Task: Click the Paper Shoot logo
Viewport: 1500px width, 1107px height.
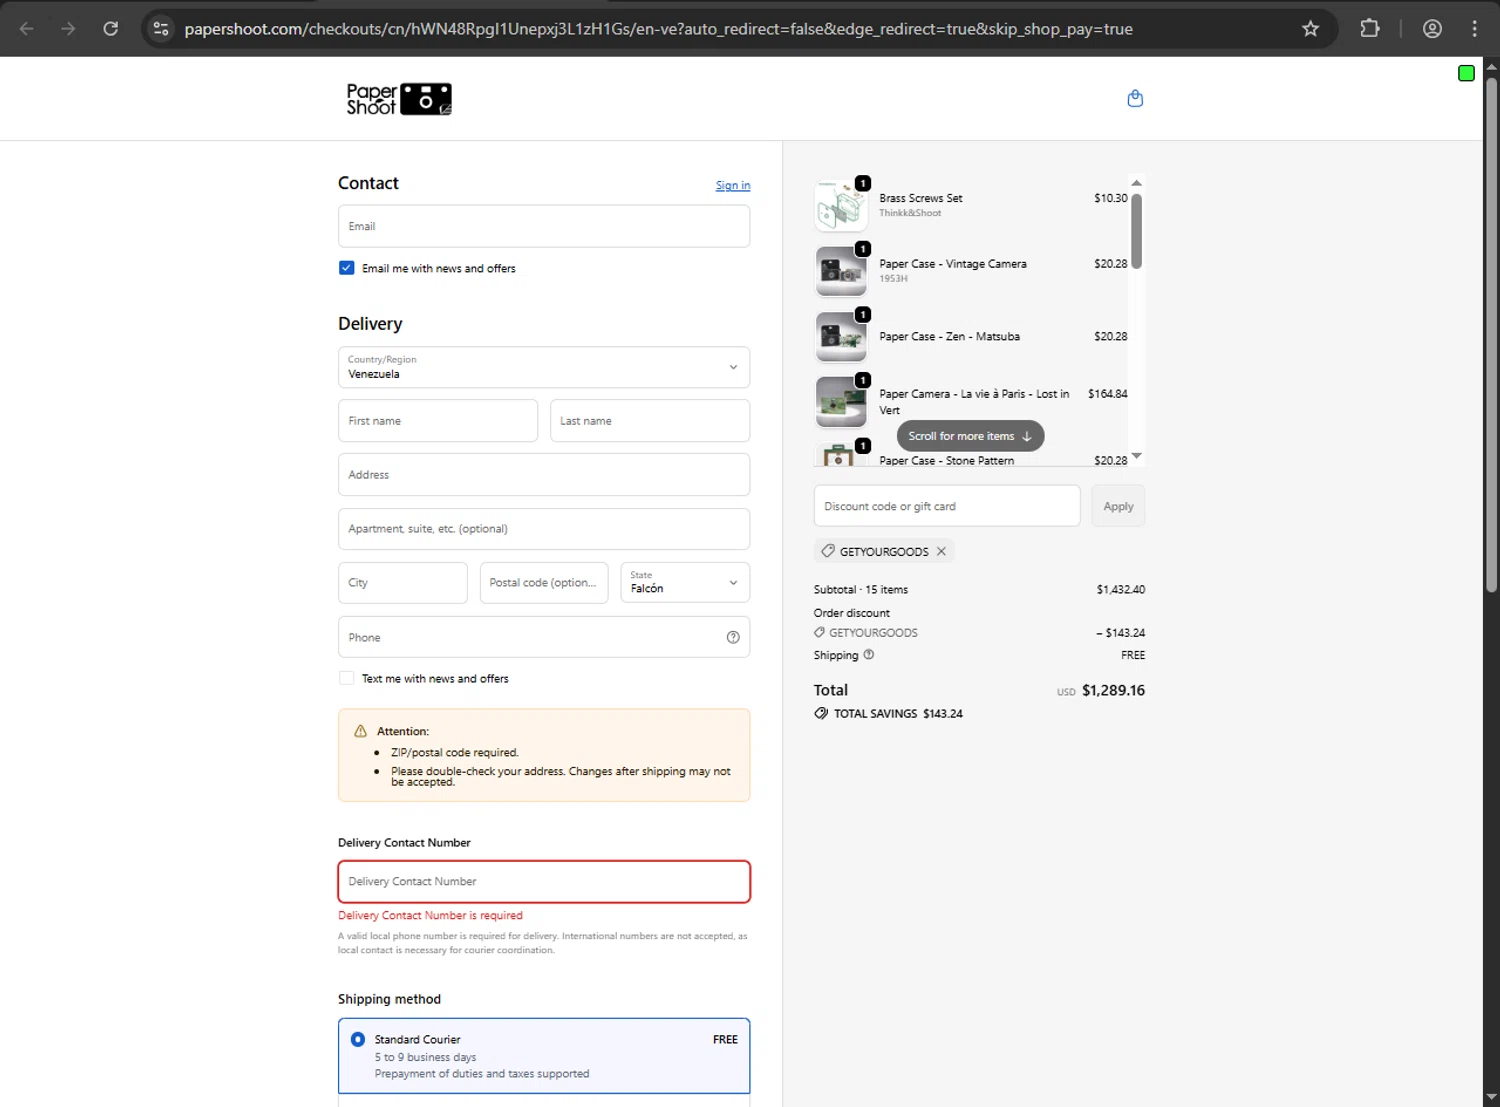Action: [399, 99]
